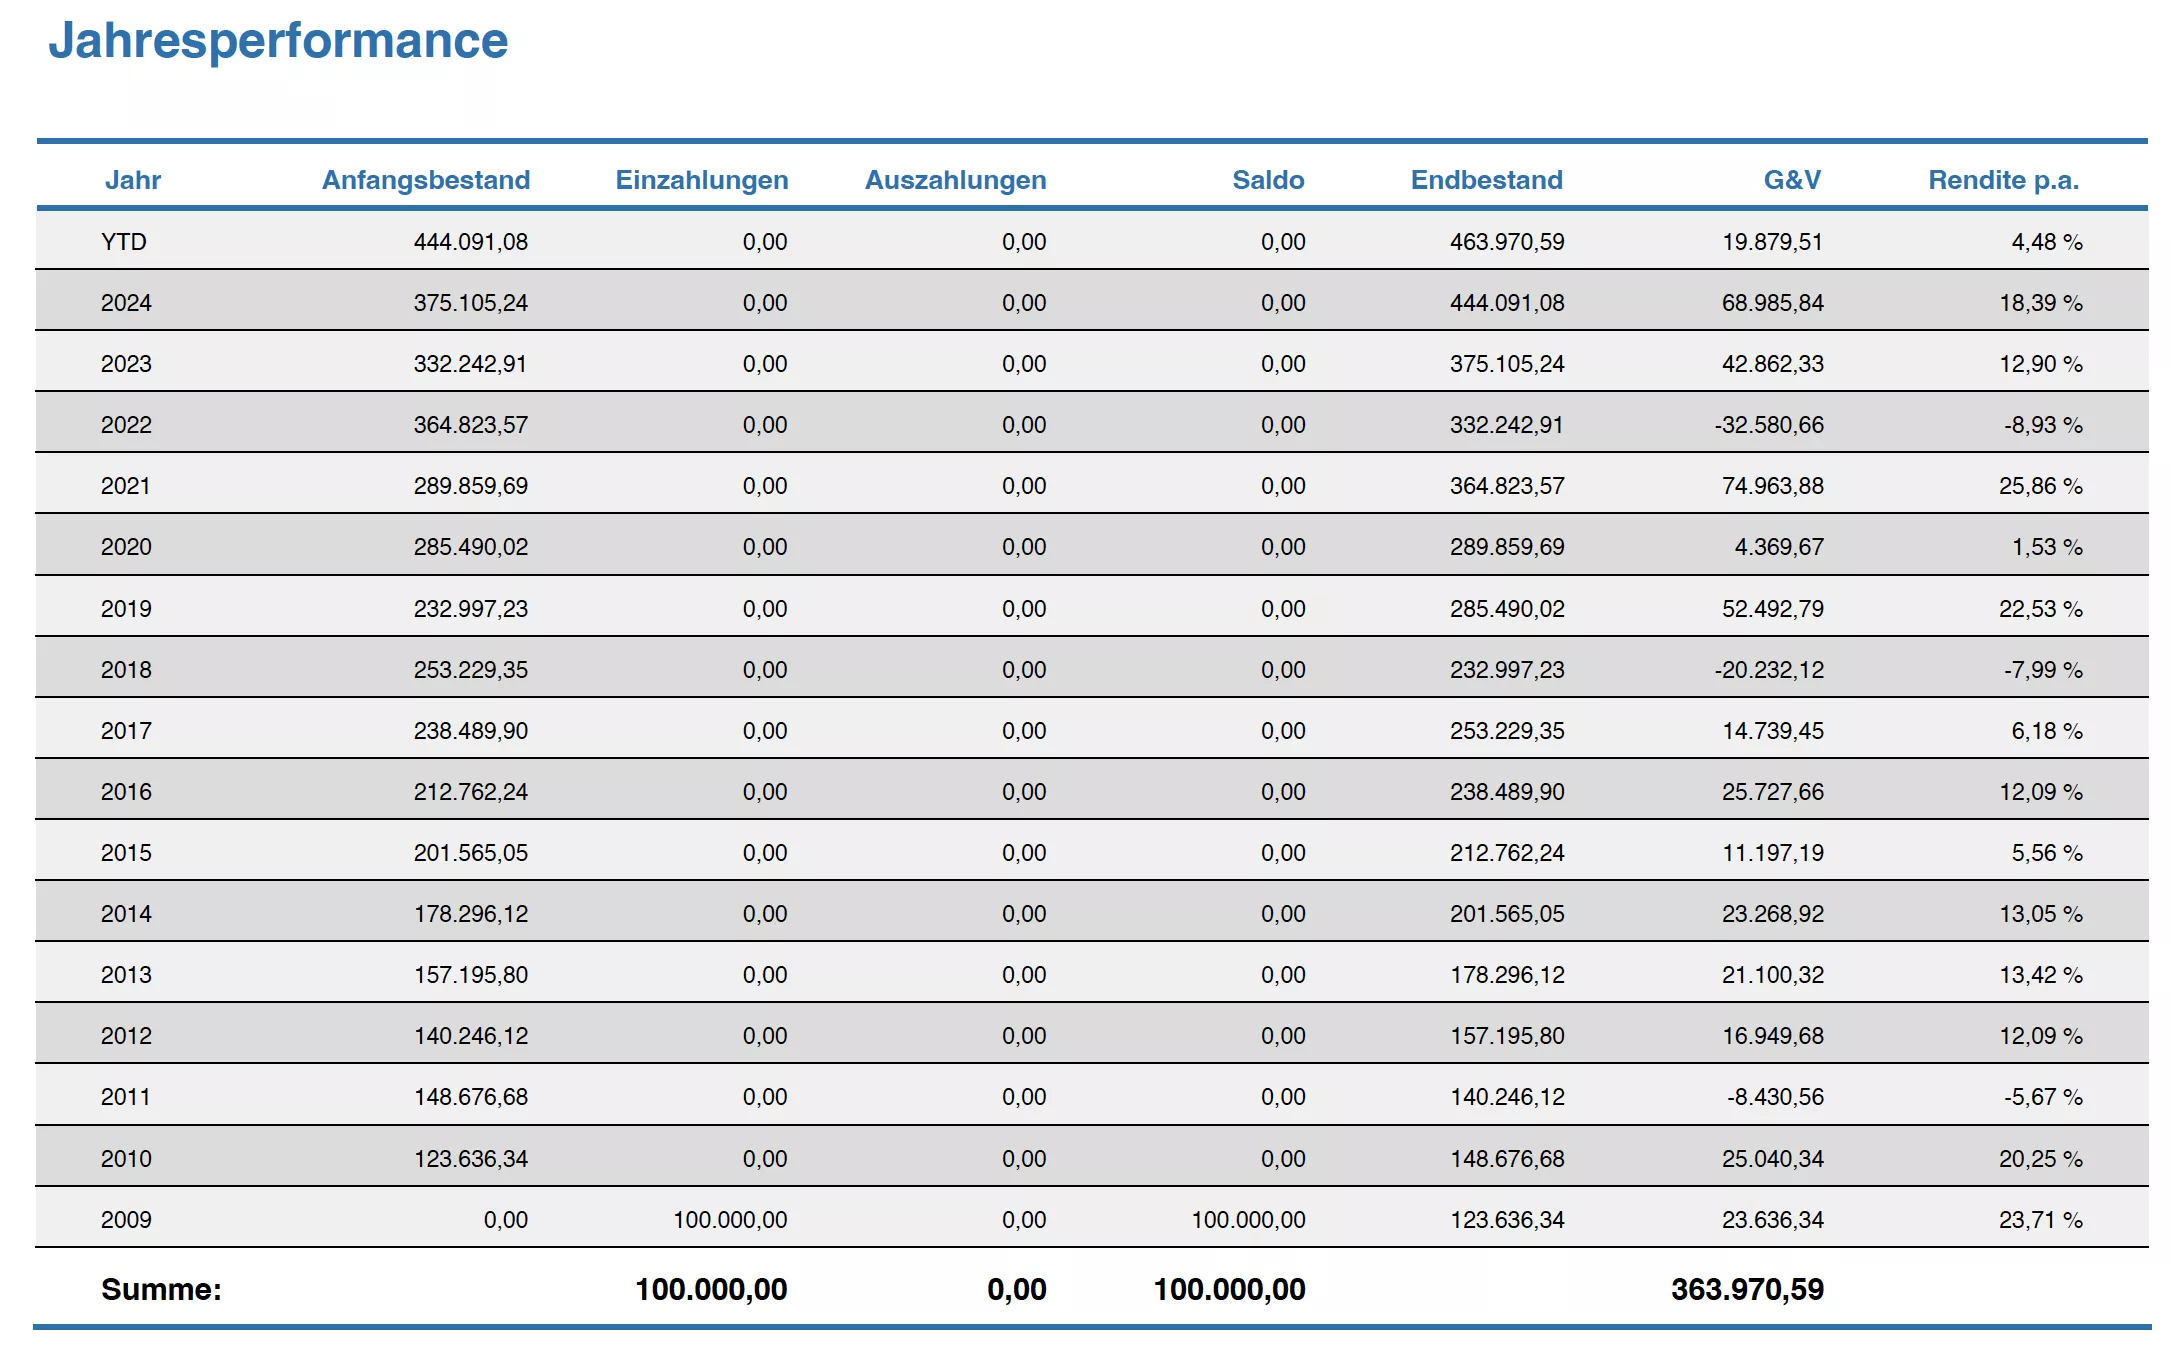Image resolution: width=2170 pixels, height=1348 pixels.
Task: Click the 2009 year row label
Action: coord(126,1220)
